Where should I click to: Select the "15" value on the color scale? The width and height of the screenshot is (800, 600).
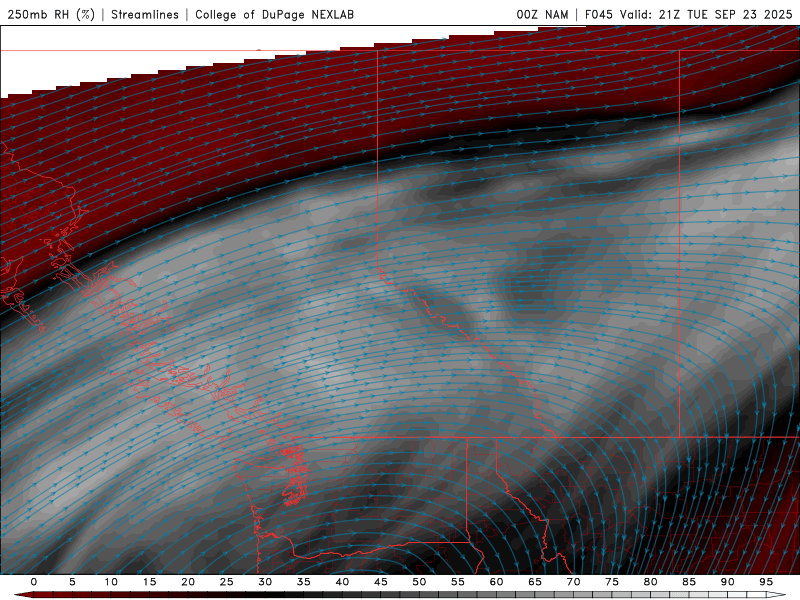(149, 582)
